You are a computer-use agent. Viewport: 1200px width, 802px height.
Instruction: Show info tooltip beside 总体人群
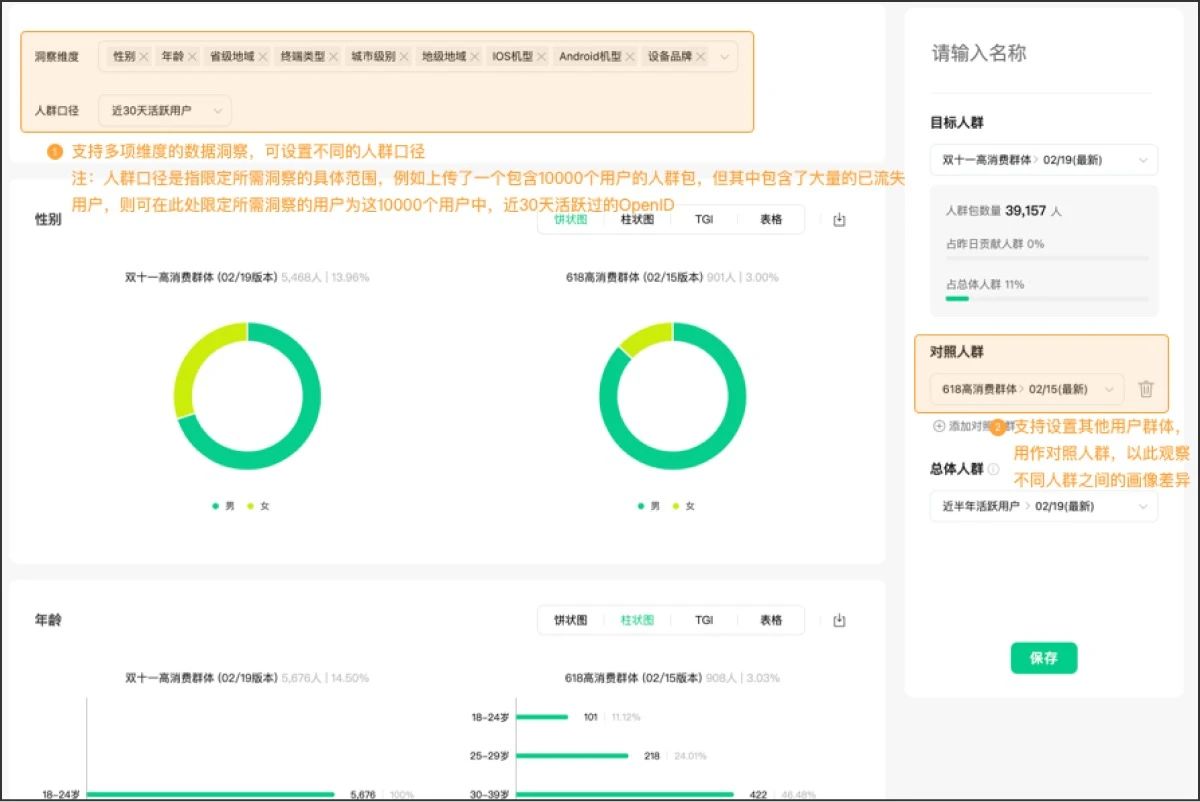993,468
